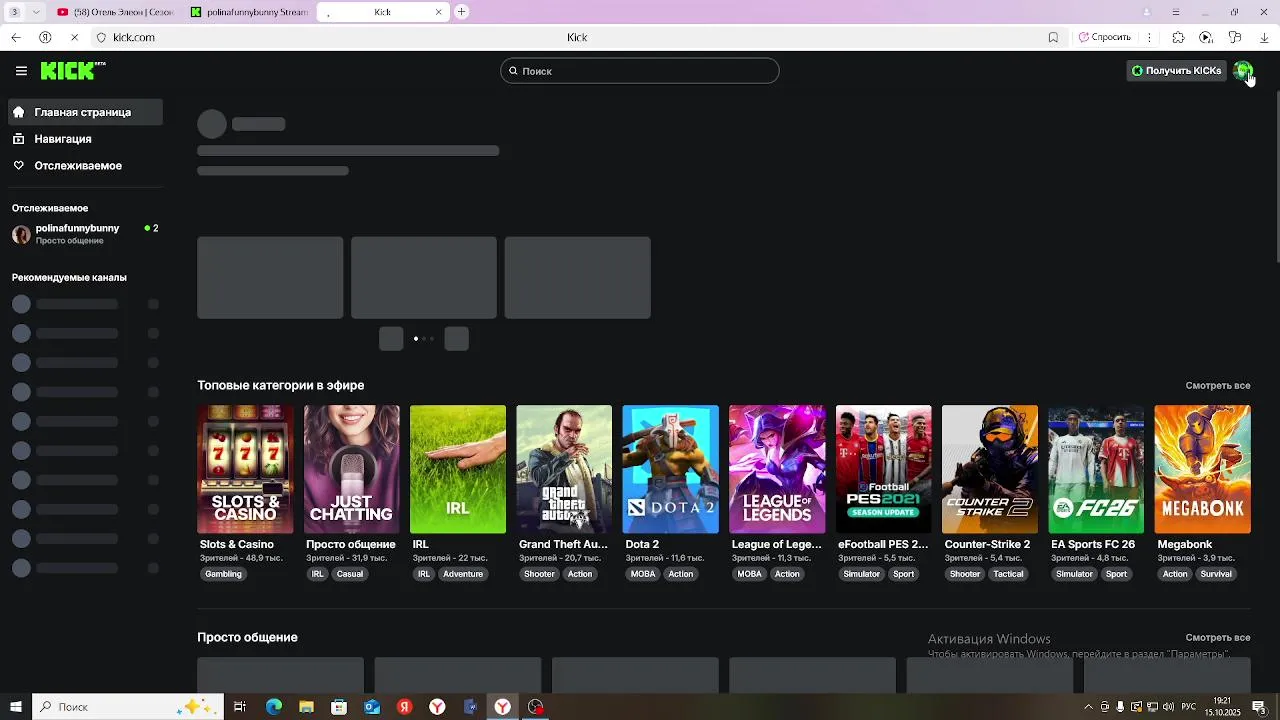Switch to the Отель Элеон YouTube tab

115,12
